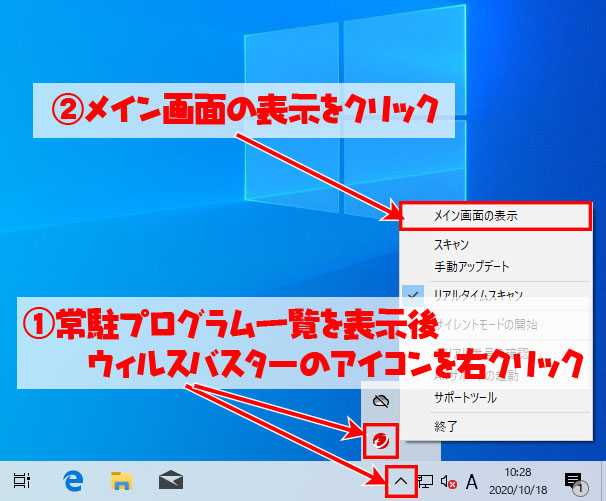This screenshot has height=501, width=606.
Task: Open the network status tray icon
Action: [x=425, y=482]
